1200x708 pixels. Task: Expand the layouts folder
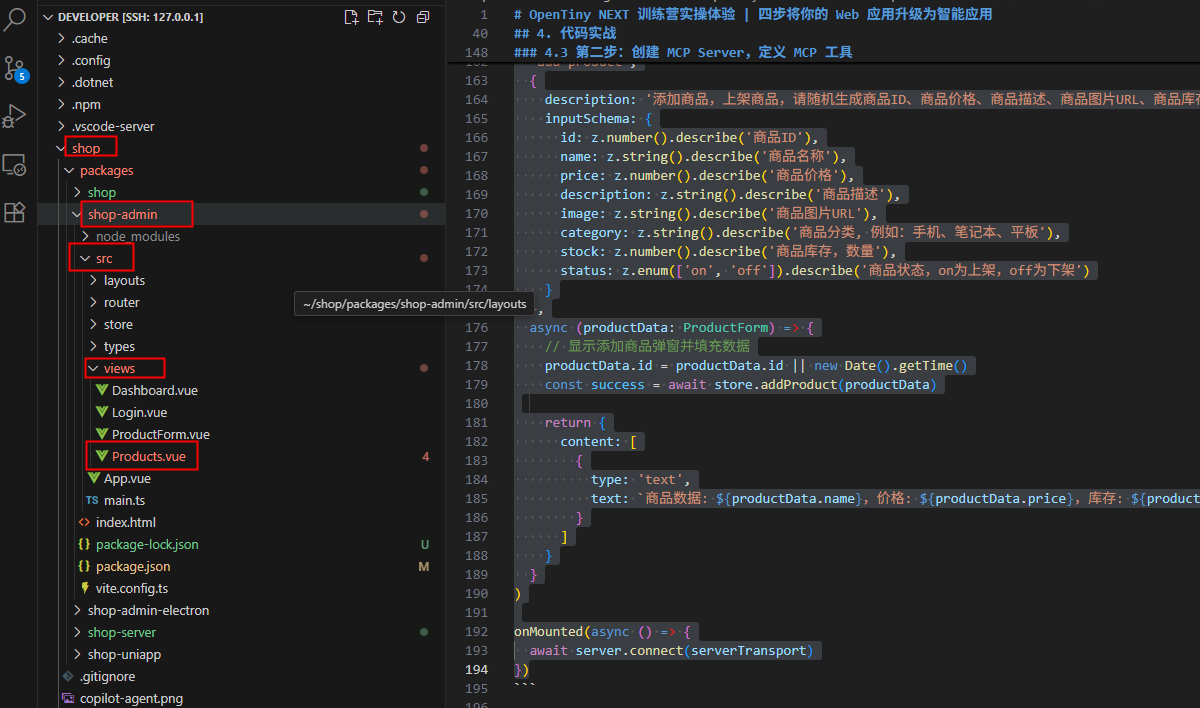pos(124,281)
